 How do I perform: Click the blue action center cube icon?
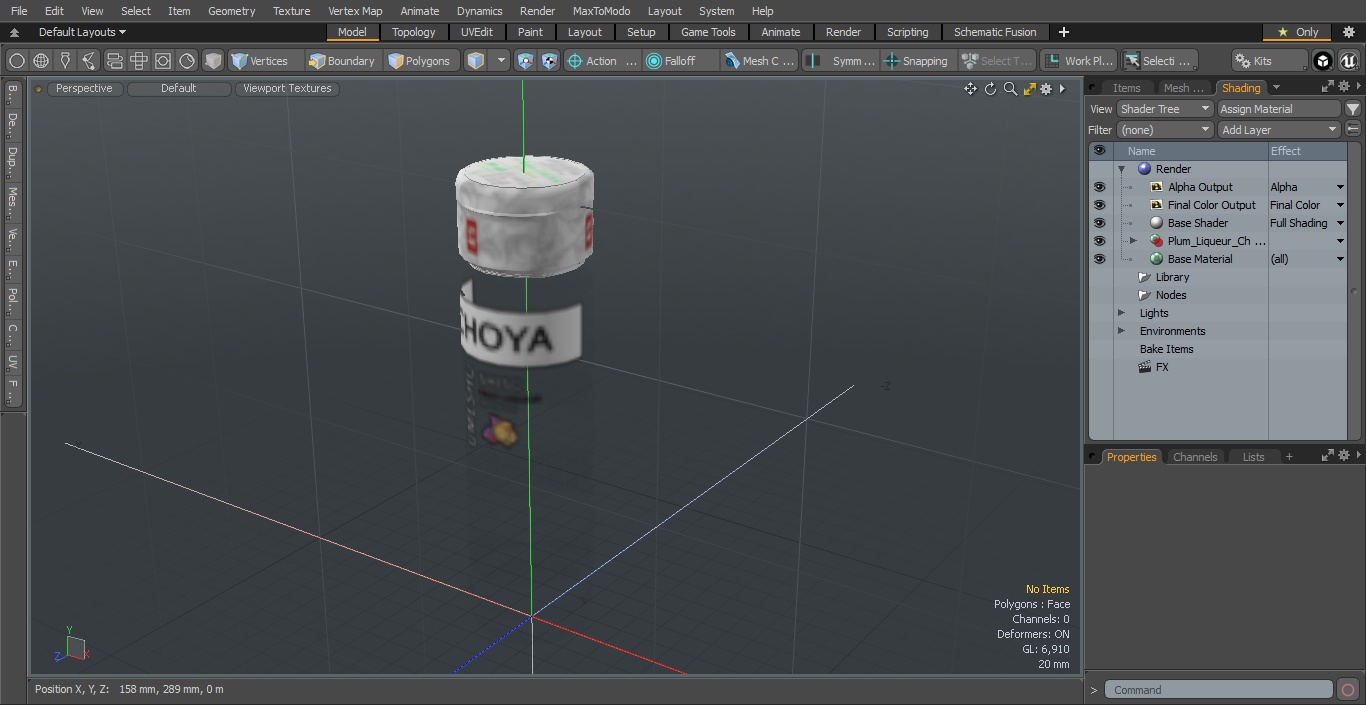(x=526, y=61)
